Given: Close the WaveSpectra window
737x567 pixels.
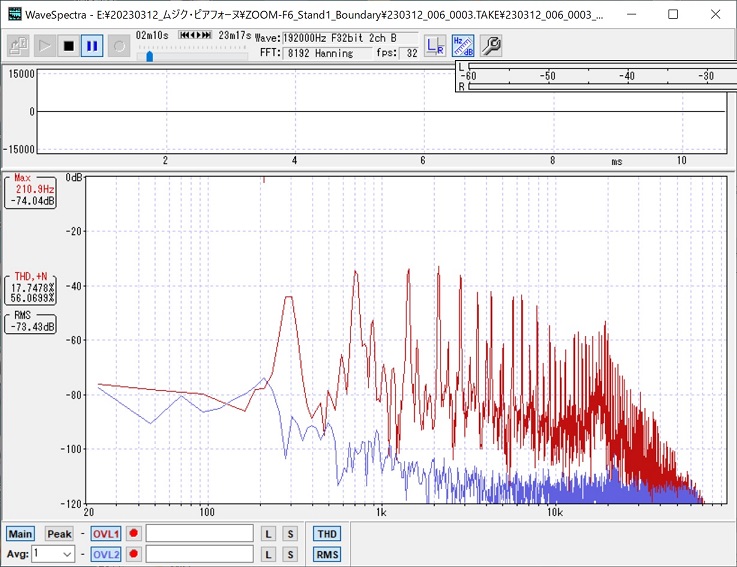Looking at the screenshot, I should pos(715,14).
